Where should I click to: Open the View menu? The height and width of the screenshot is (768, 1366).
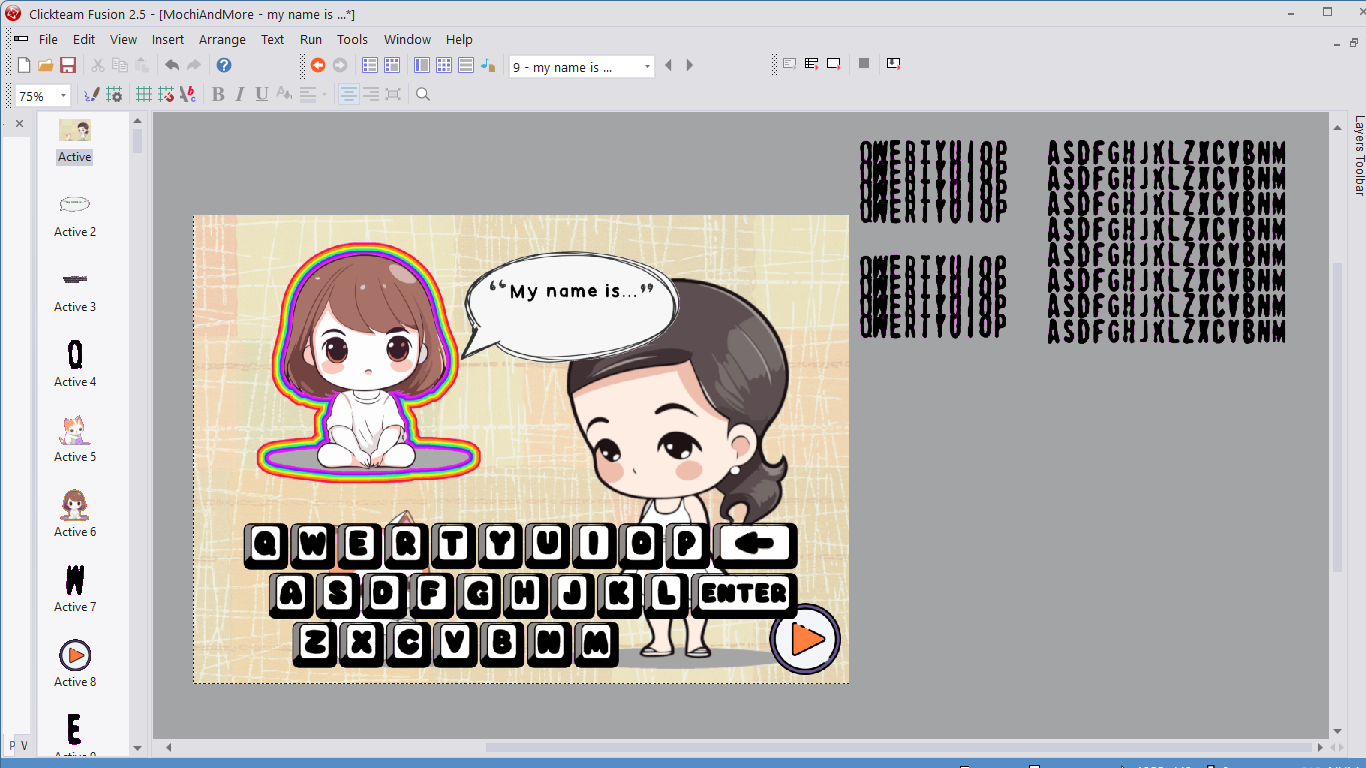pos(124,39)
